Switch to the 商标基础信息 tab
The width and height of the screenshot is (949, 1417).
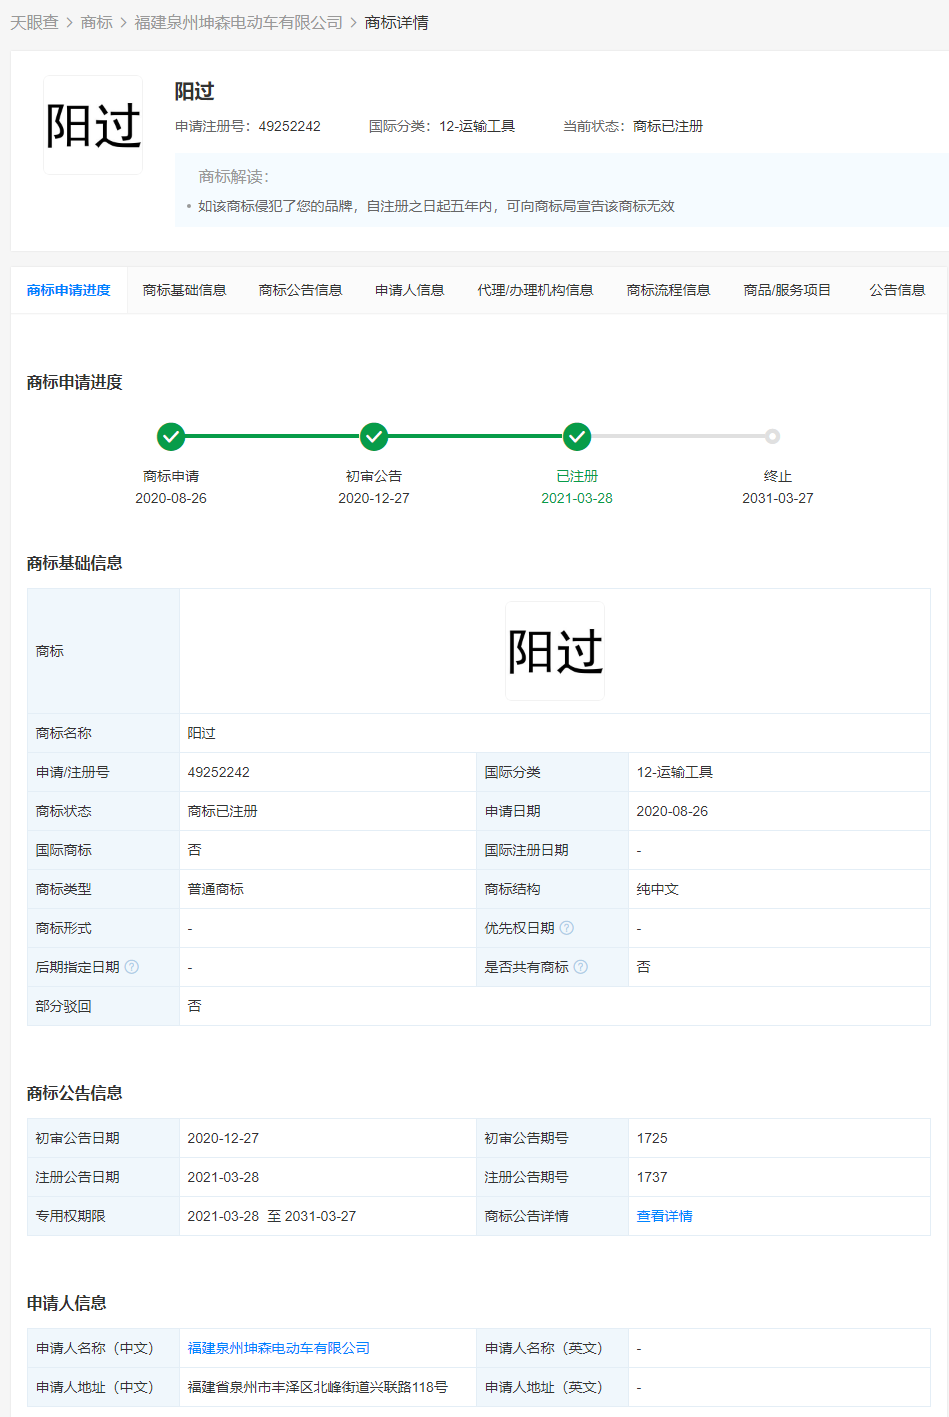pos(185,290)
